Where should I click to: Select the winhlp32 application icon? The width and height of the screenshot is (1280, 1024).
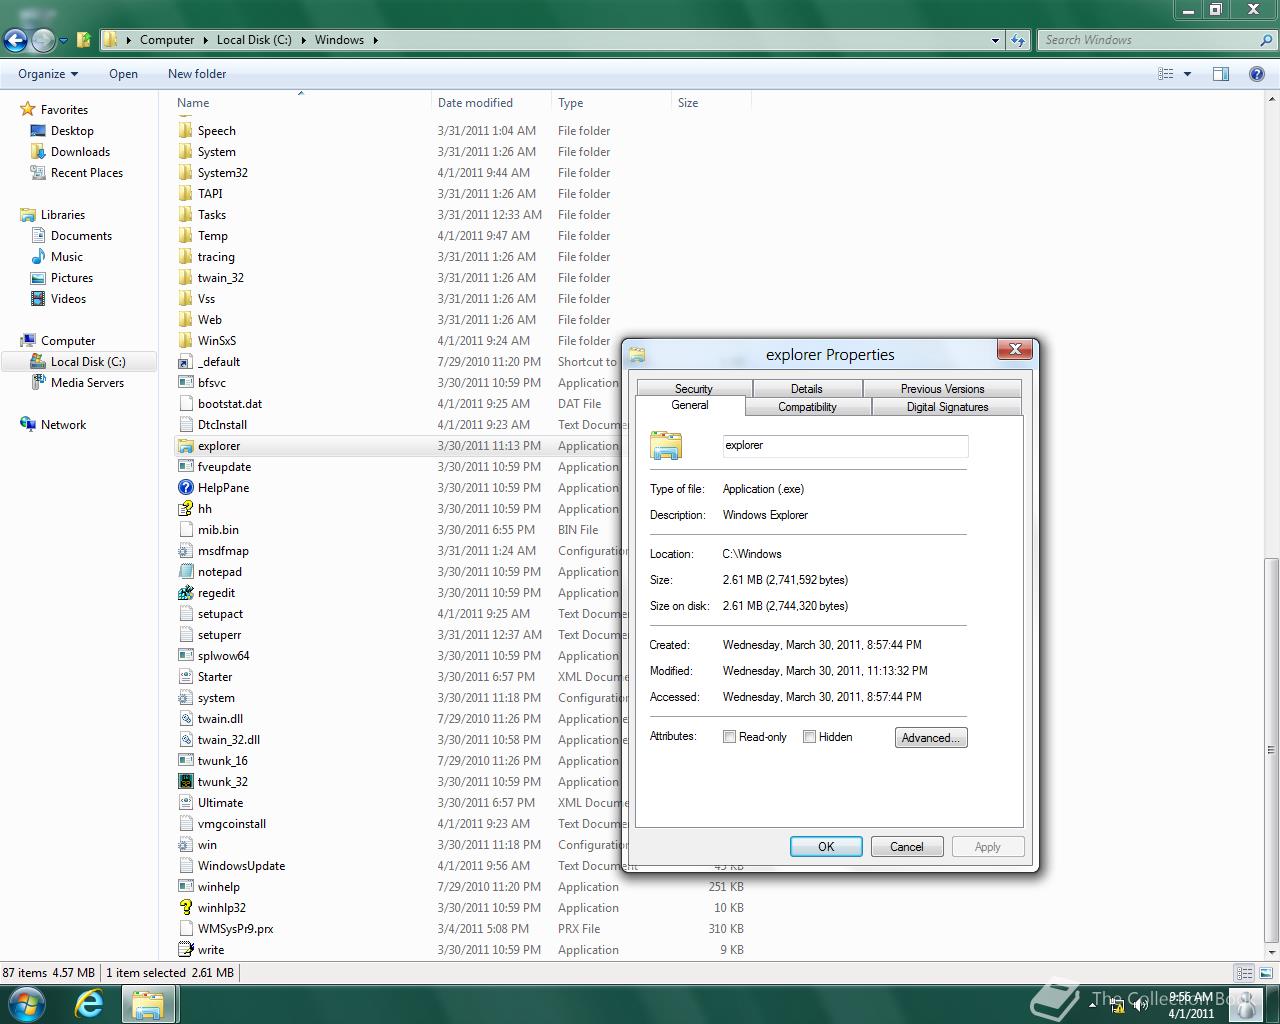pos(185,908)
